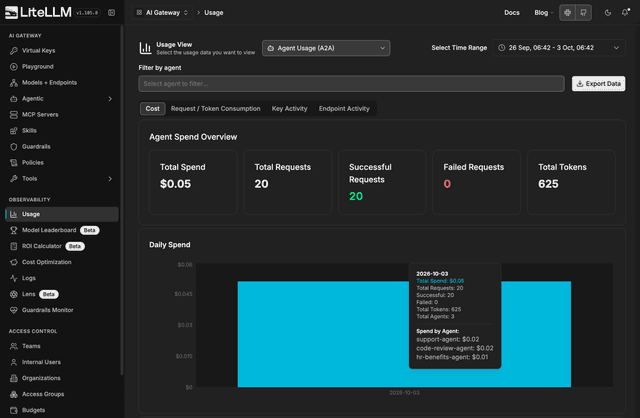Viewport: 640px width, 418px height.
Task: Click the ROI Calculator icon
Action: 13,246
